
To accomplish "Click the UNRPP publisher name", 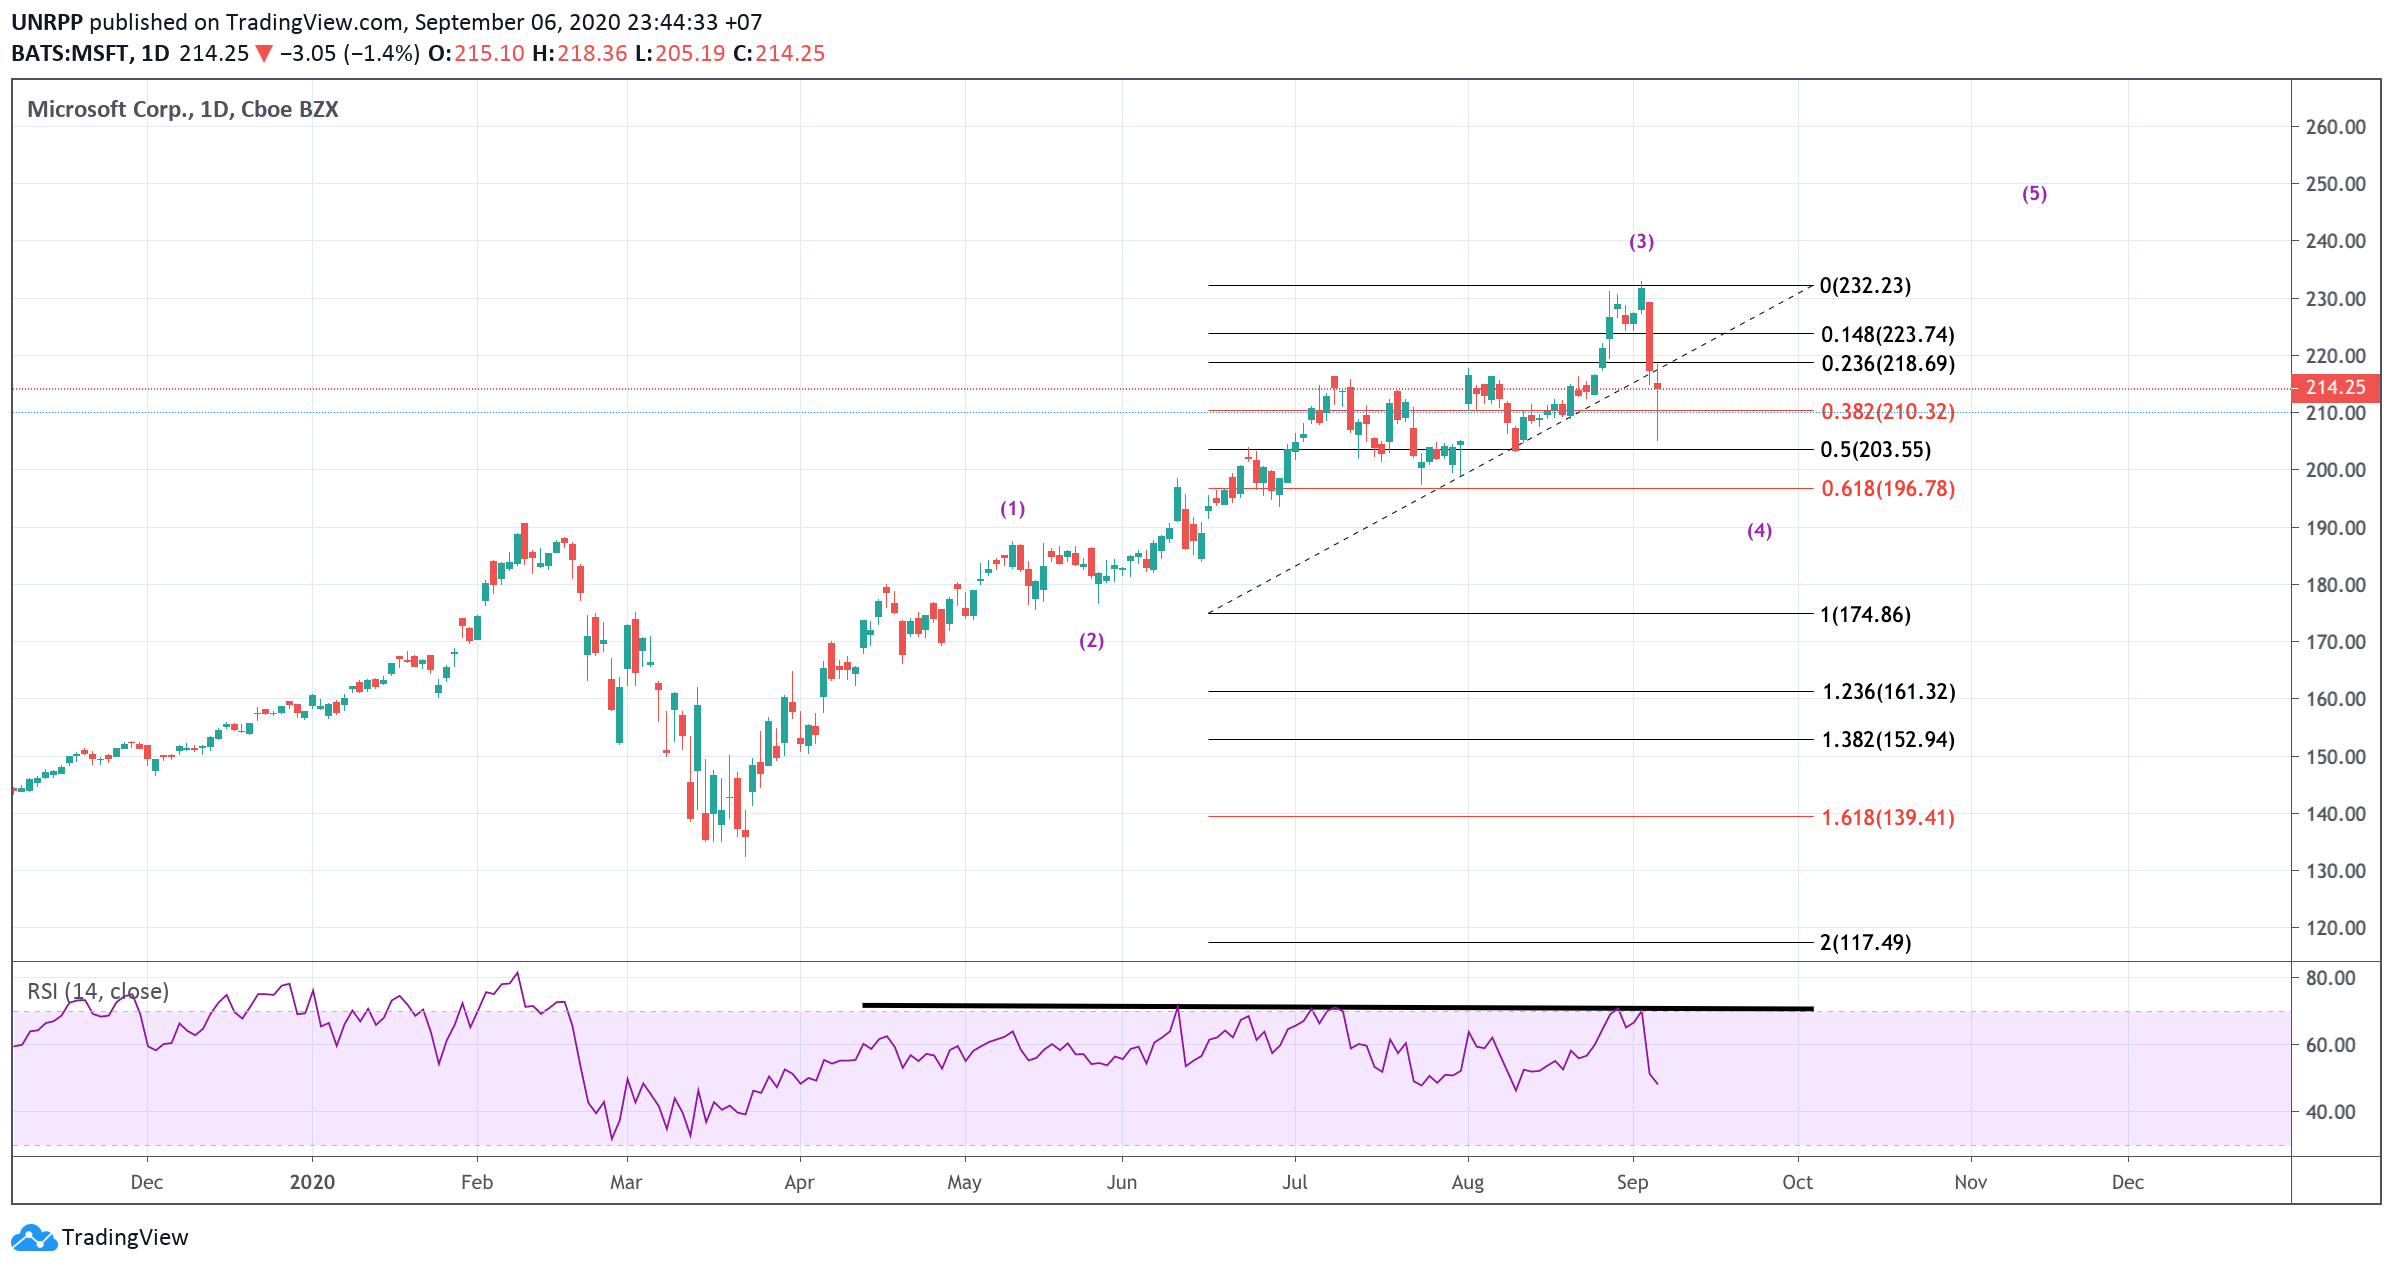I will click(47, 22).
